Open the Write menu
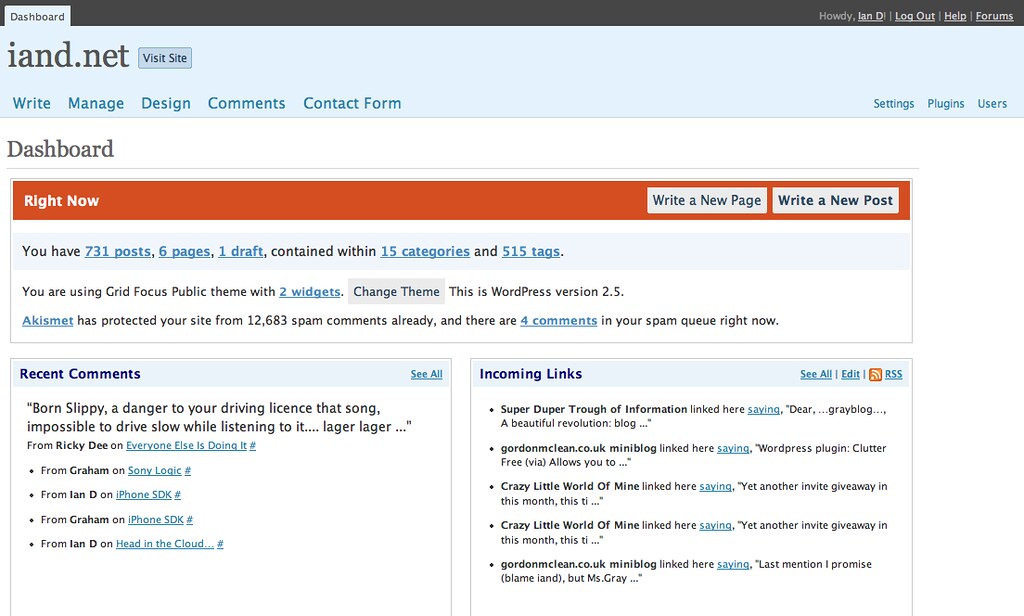The image size is (1024, 616). point(31,103)
